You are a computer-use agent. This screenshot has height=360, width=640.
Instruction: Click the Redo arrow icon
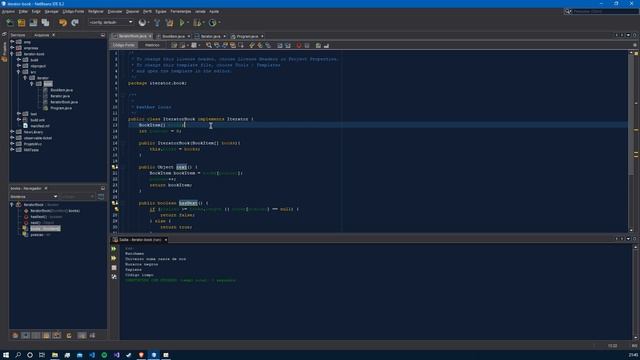coord(75,23)
